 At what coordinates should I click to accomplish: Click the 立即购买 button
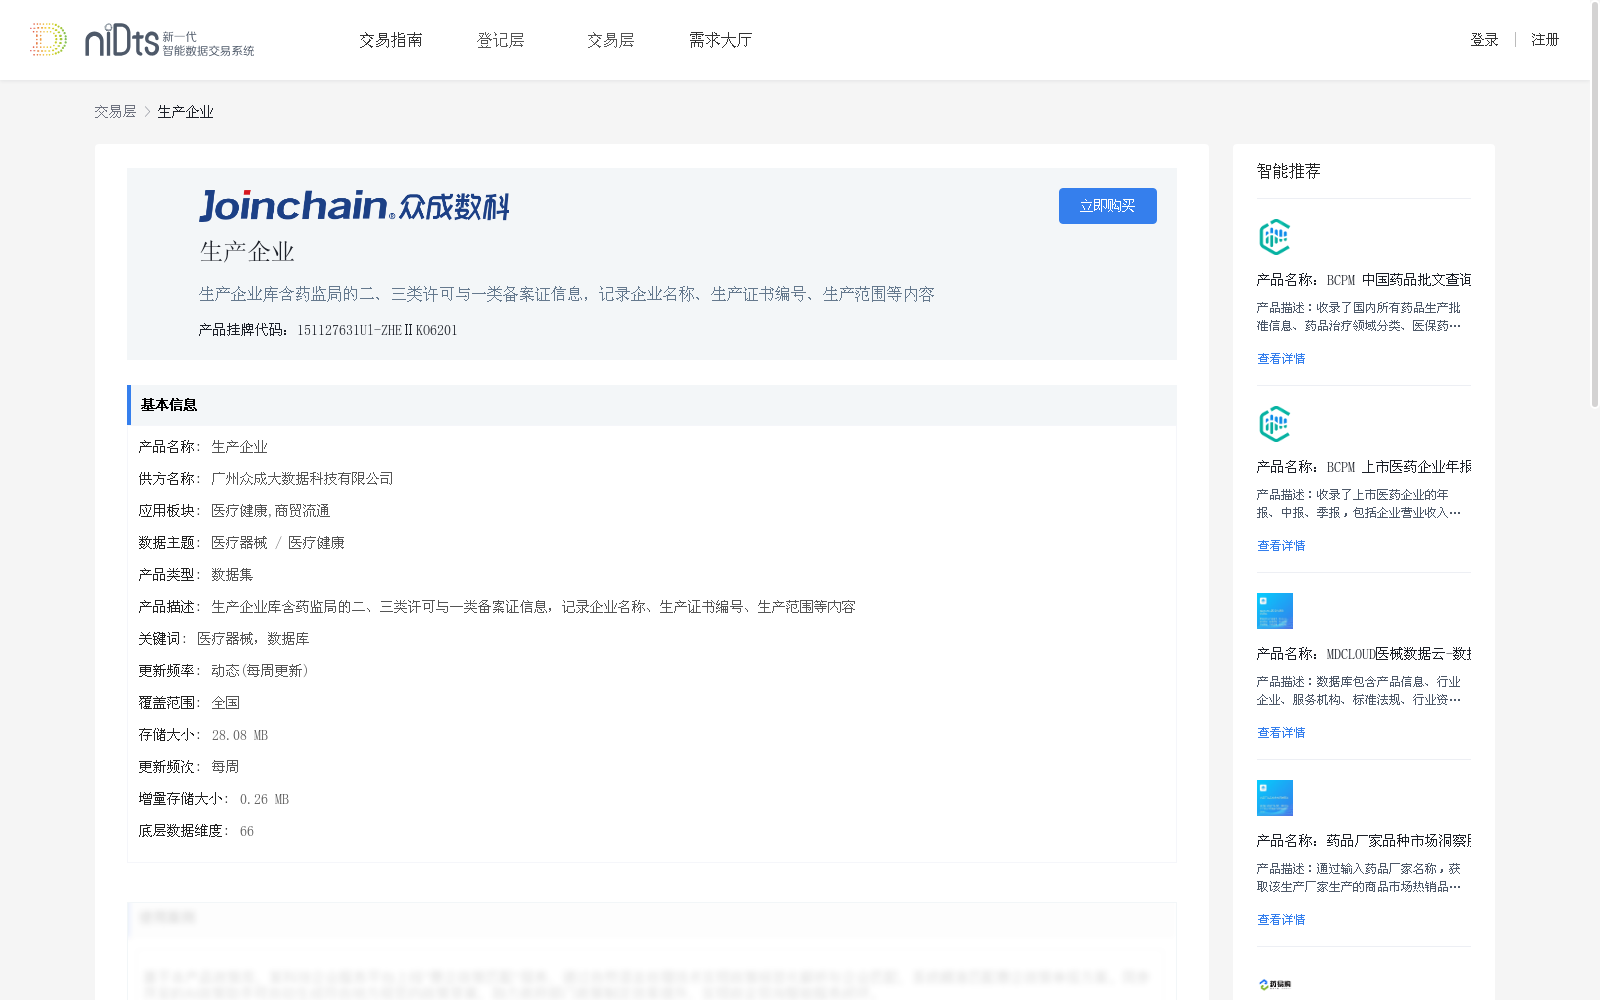click(1108, 206)
